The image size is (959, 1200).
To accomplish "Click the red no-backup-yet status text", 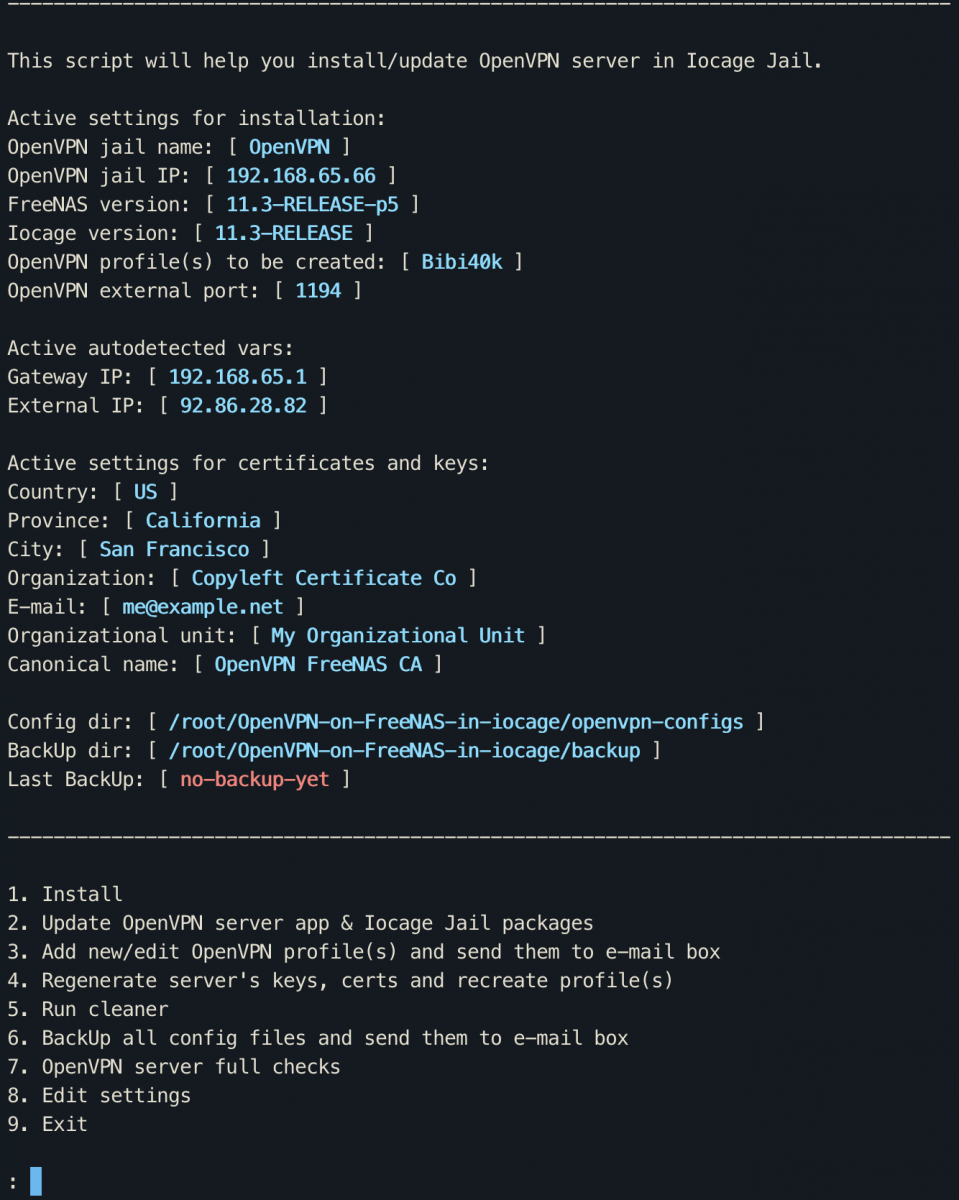I will coord(254,779).
